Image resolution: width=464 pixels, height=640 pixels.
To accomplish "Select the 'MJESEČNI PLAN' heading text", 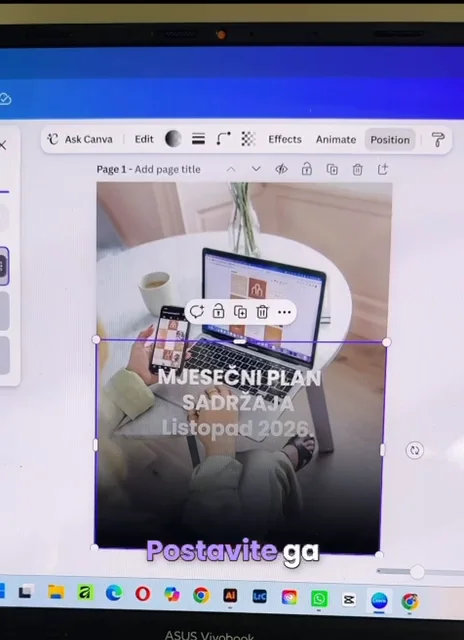I will pyautogui.click(x=240, y=378).
